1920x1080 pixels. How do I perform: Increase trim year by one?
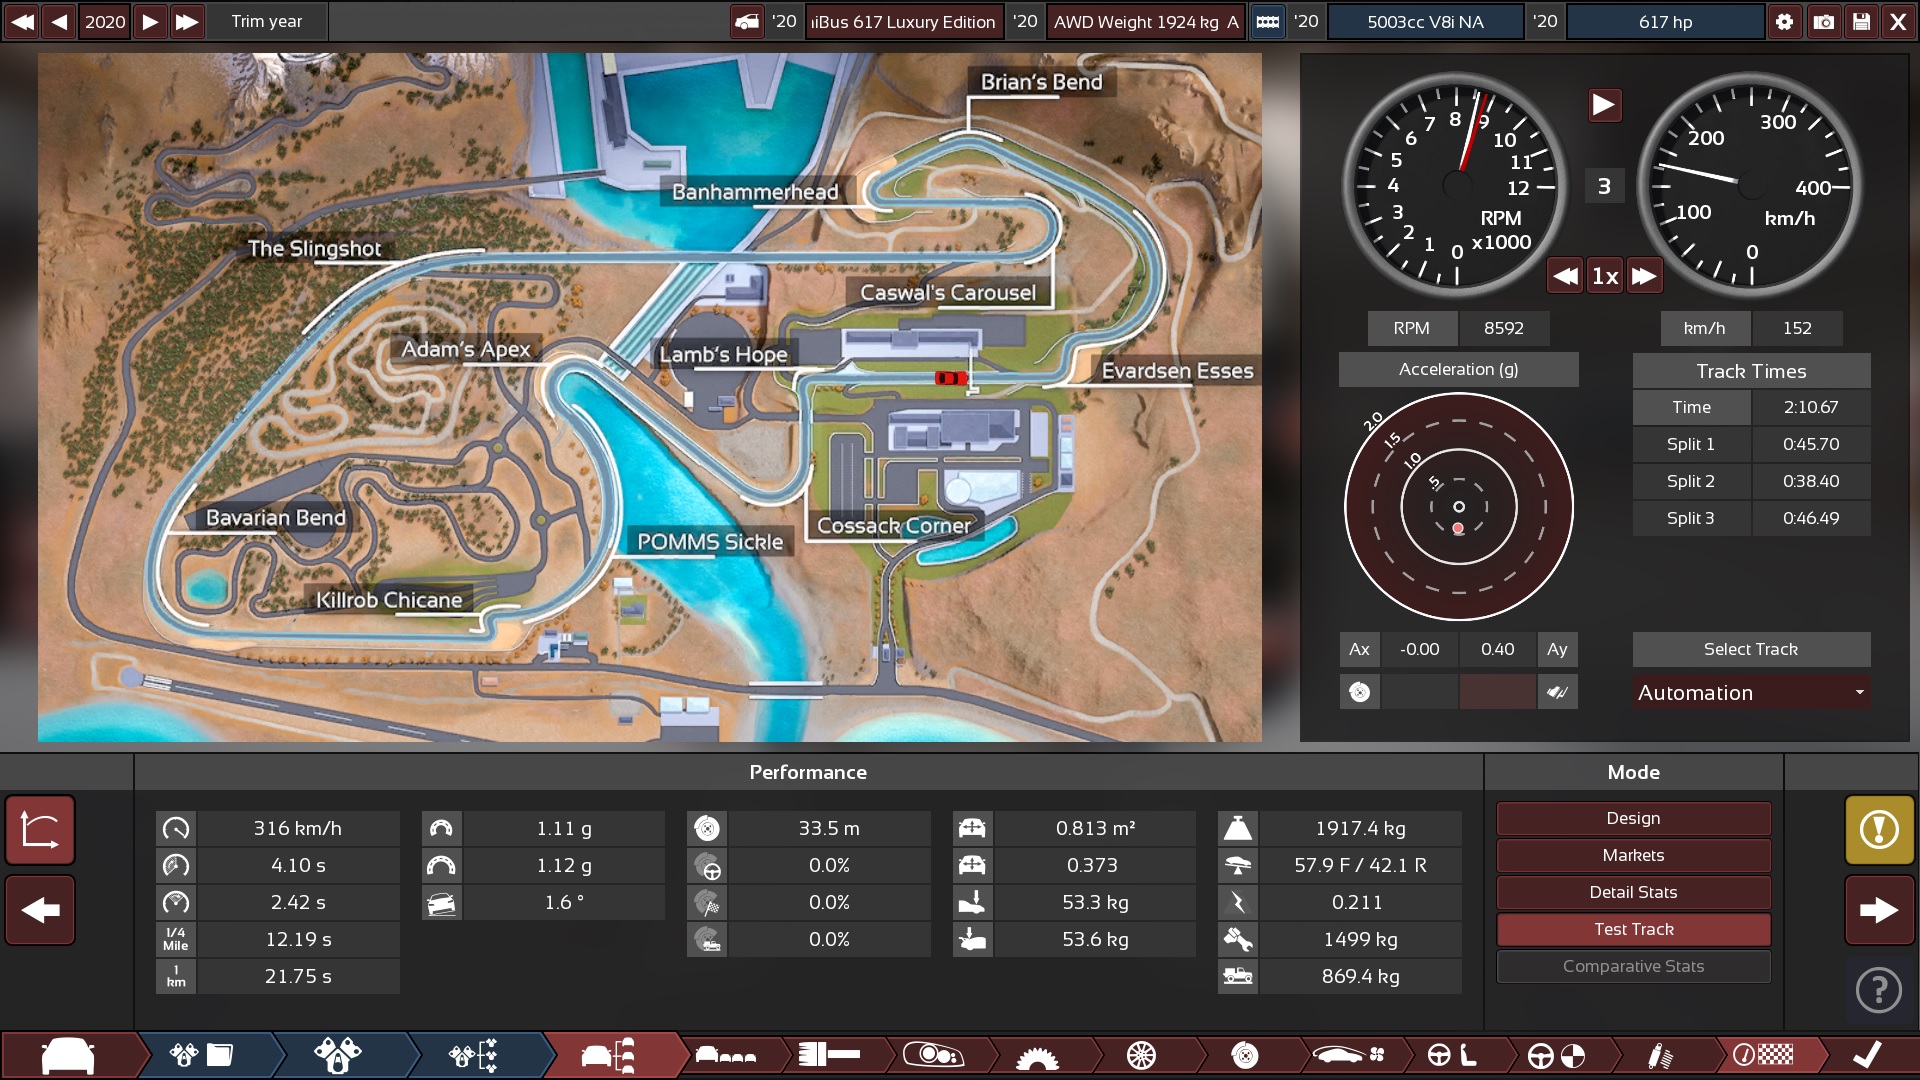[x=150, y=21]
